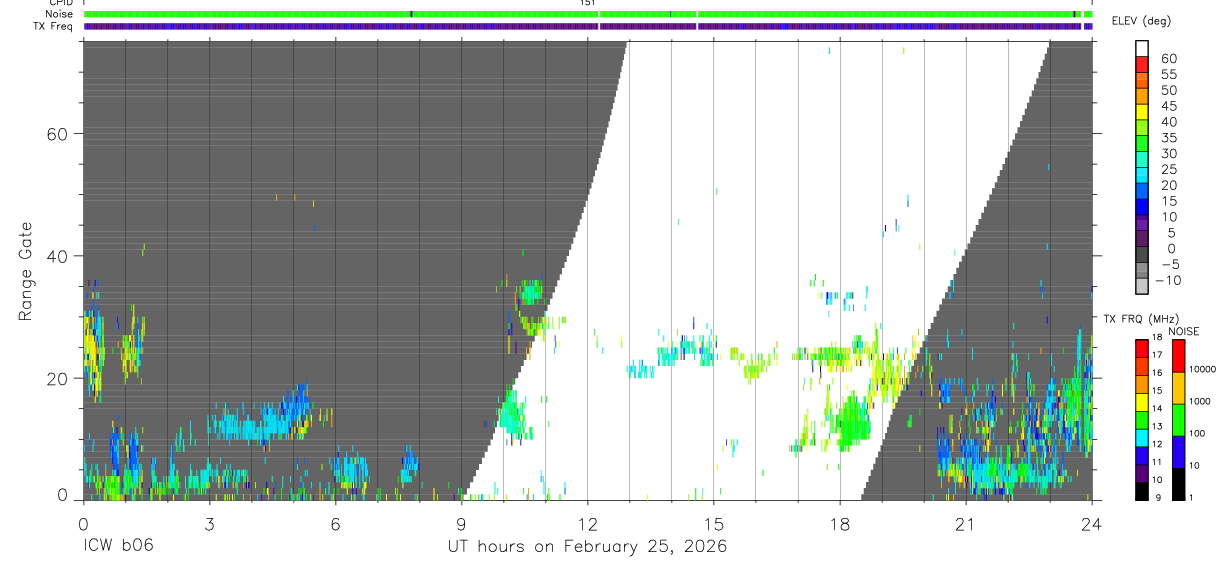The image size is (1228, 567).
Task: Click the 'ICW b06' radar beam label
Action: point(117,547)
